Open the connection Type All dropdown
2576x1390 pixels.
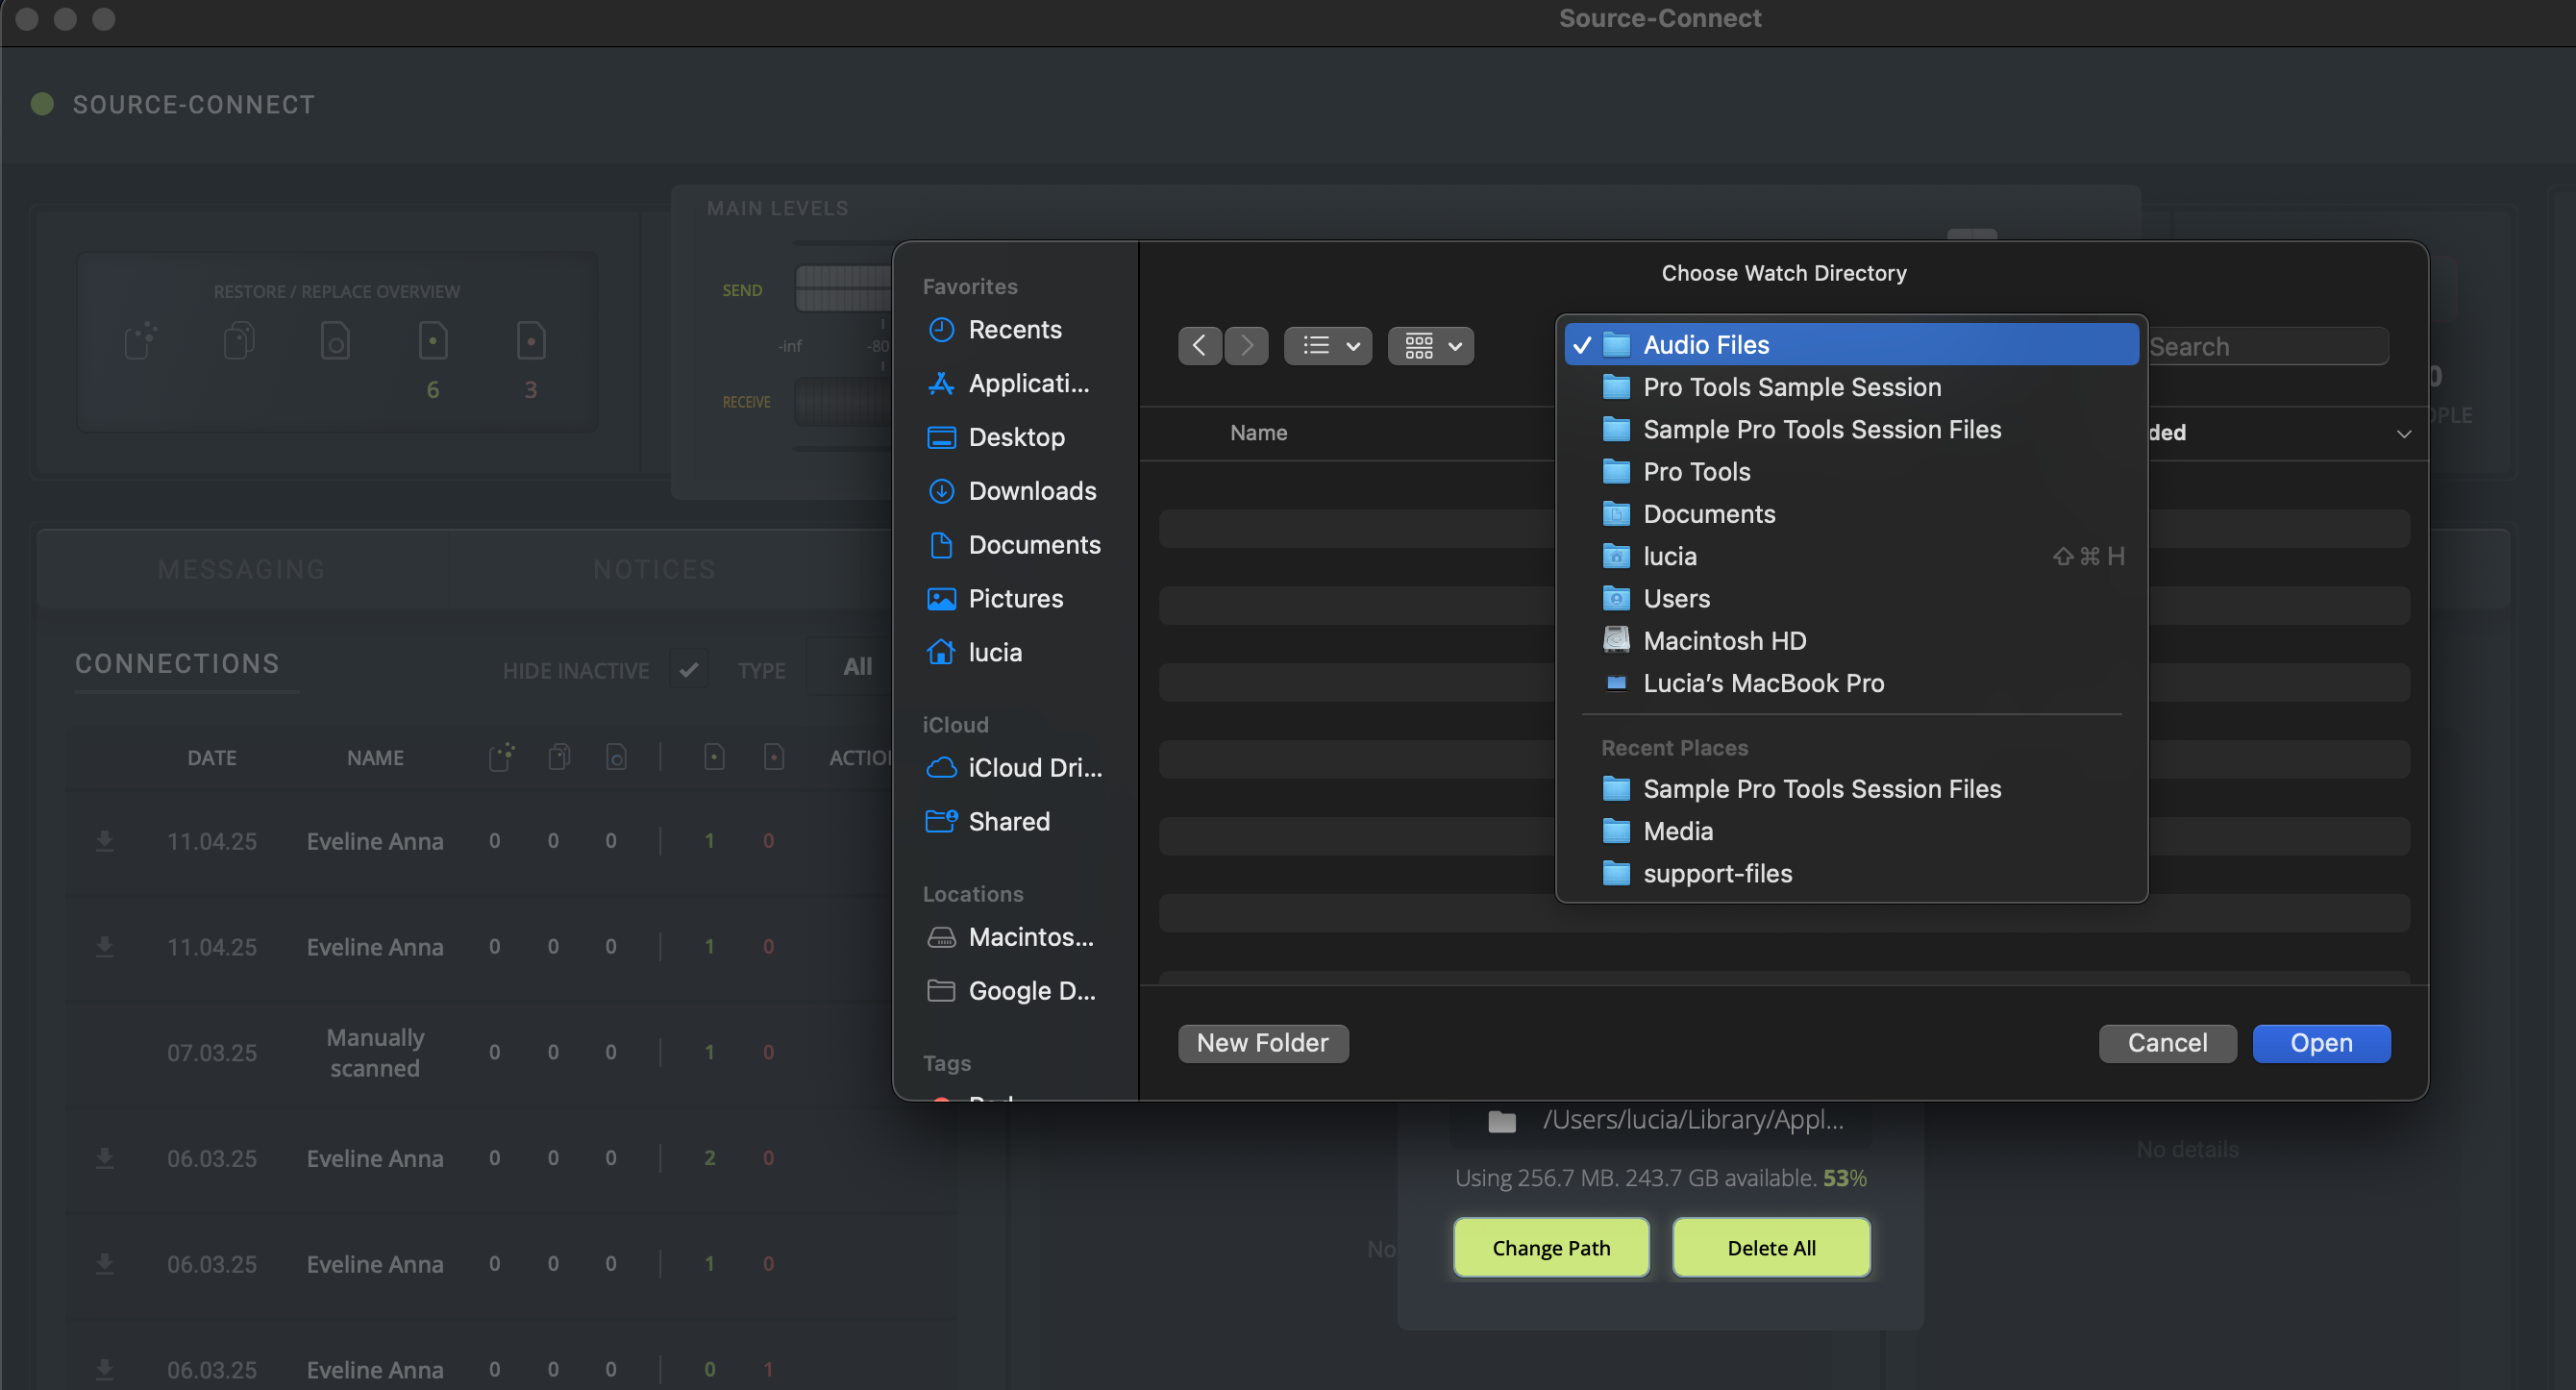[857, 667]
